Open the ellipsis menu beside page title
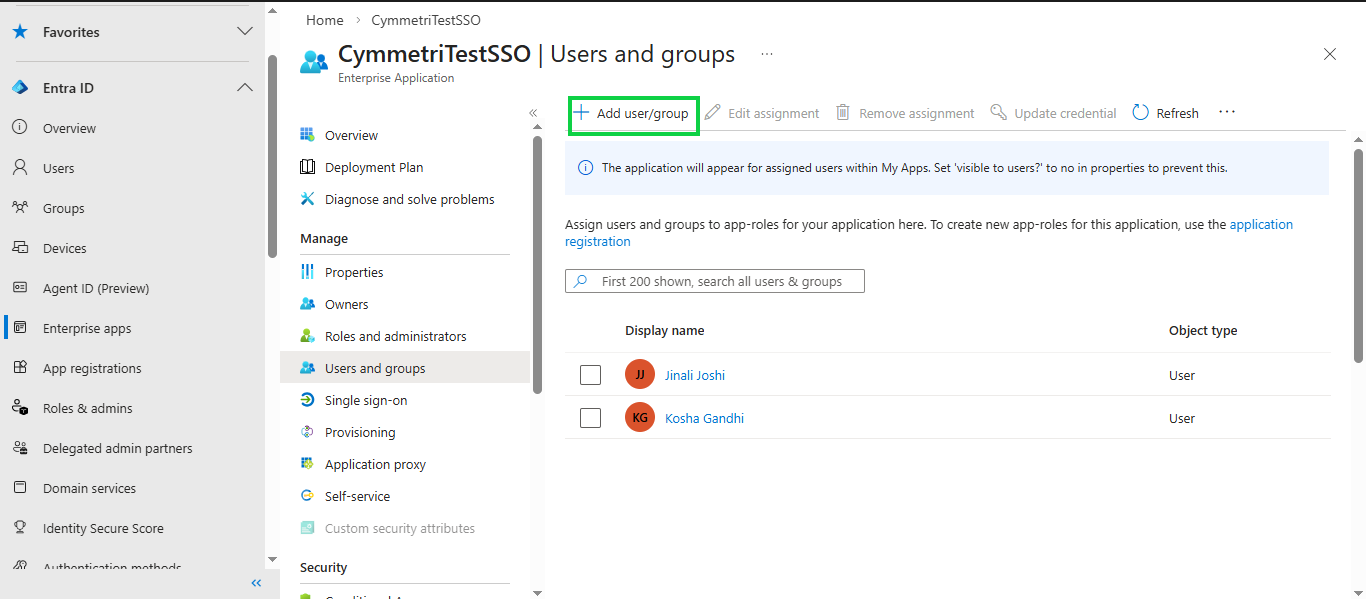 point(767,54)
